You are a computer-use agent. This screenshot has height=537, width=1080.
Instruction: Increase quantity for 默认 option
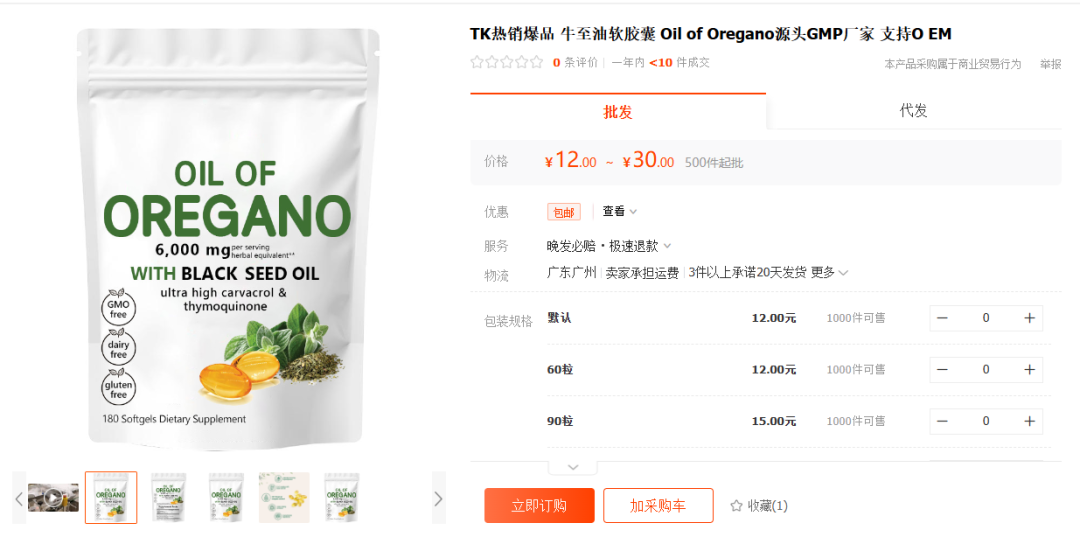coord(1029,318)
